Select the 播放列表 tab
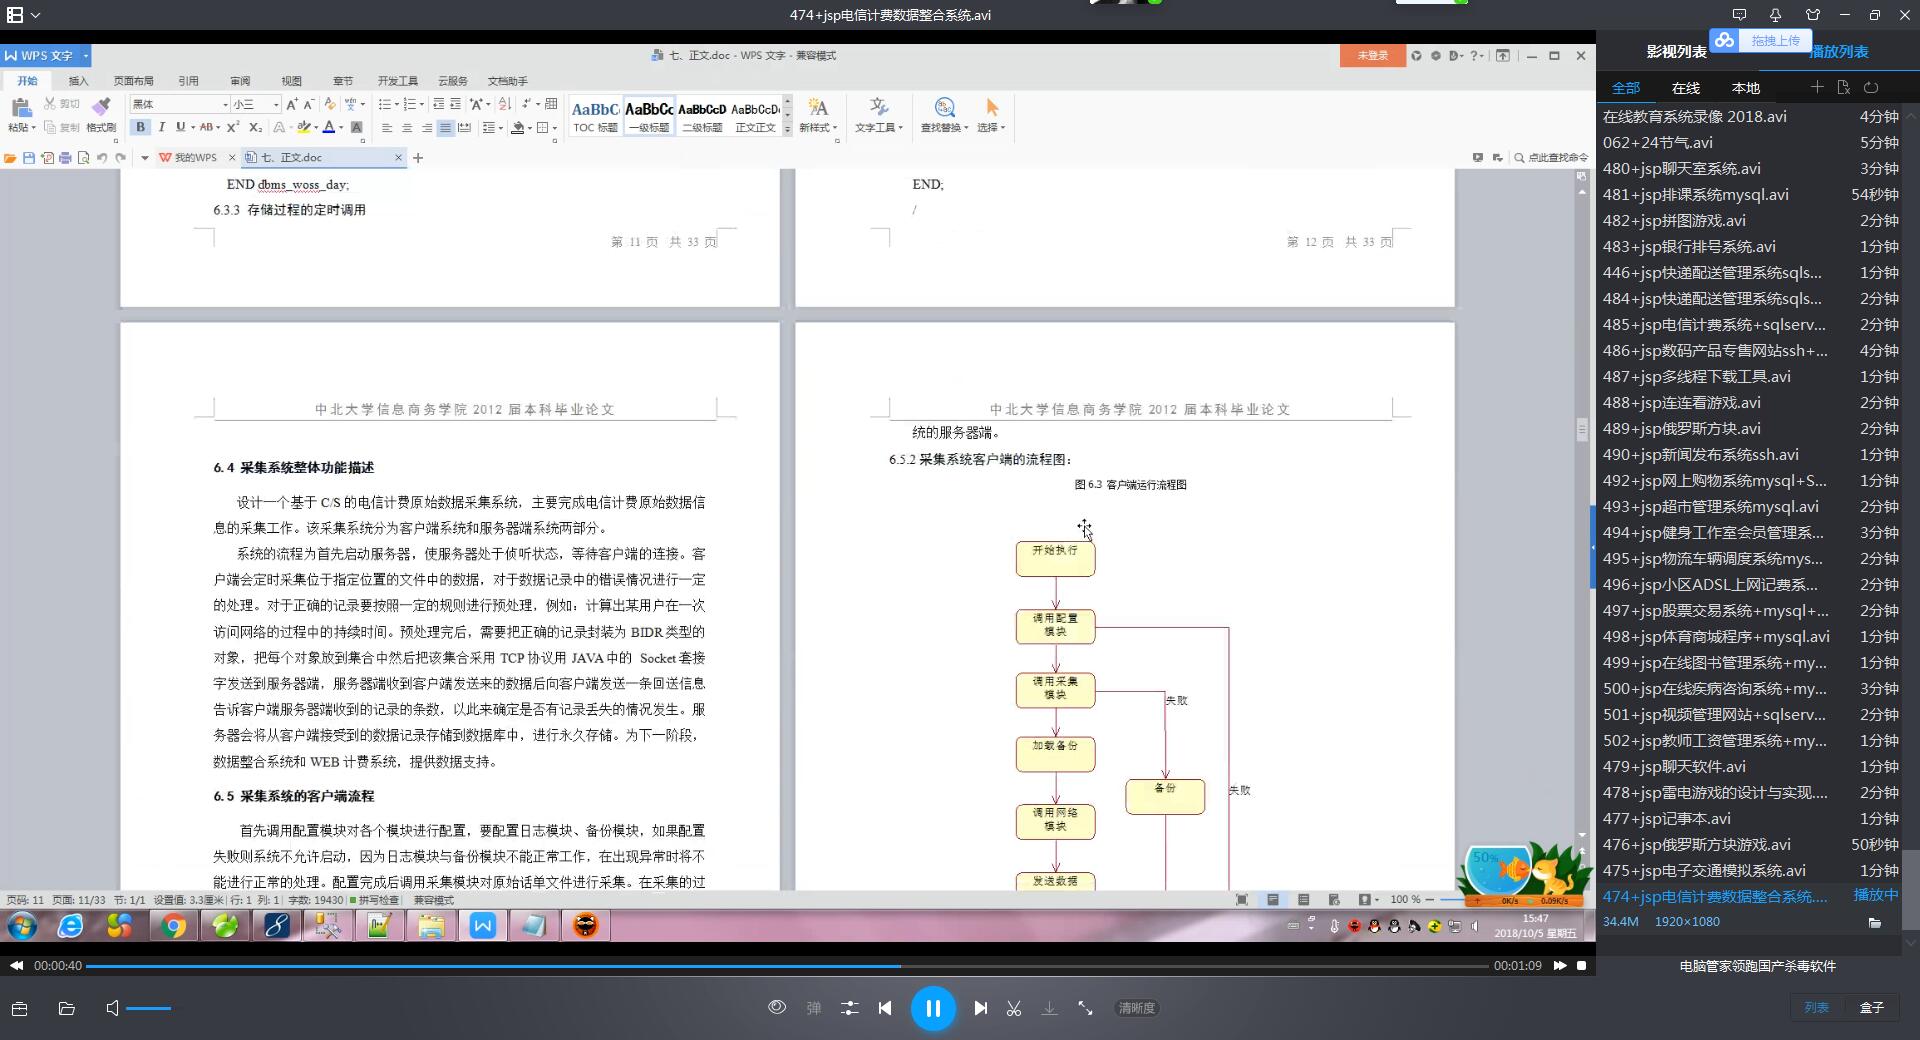Image resolution: width=1920 pixels, height=1040 pixels. 1840,52
